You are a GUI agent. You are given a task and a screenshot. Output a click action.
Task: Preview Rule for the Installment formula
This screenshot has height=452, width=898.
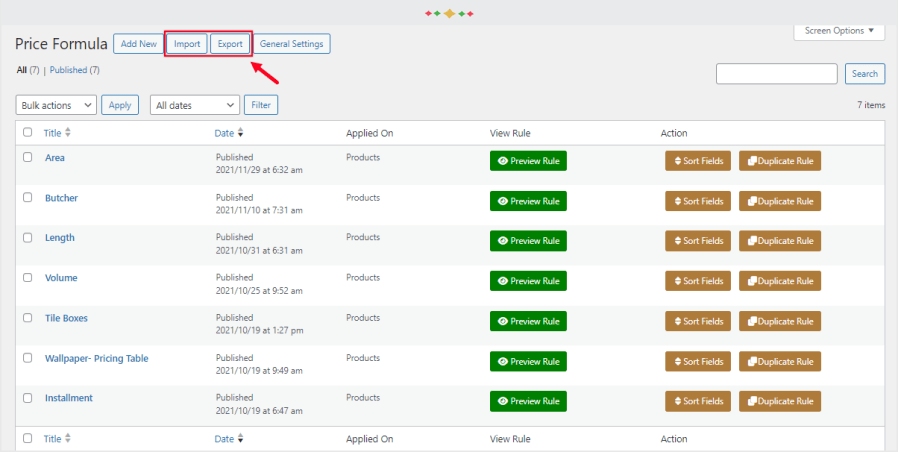[528, 401]
